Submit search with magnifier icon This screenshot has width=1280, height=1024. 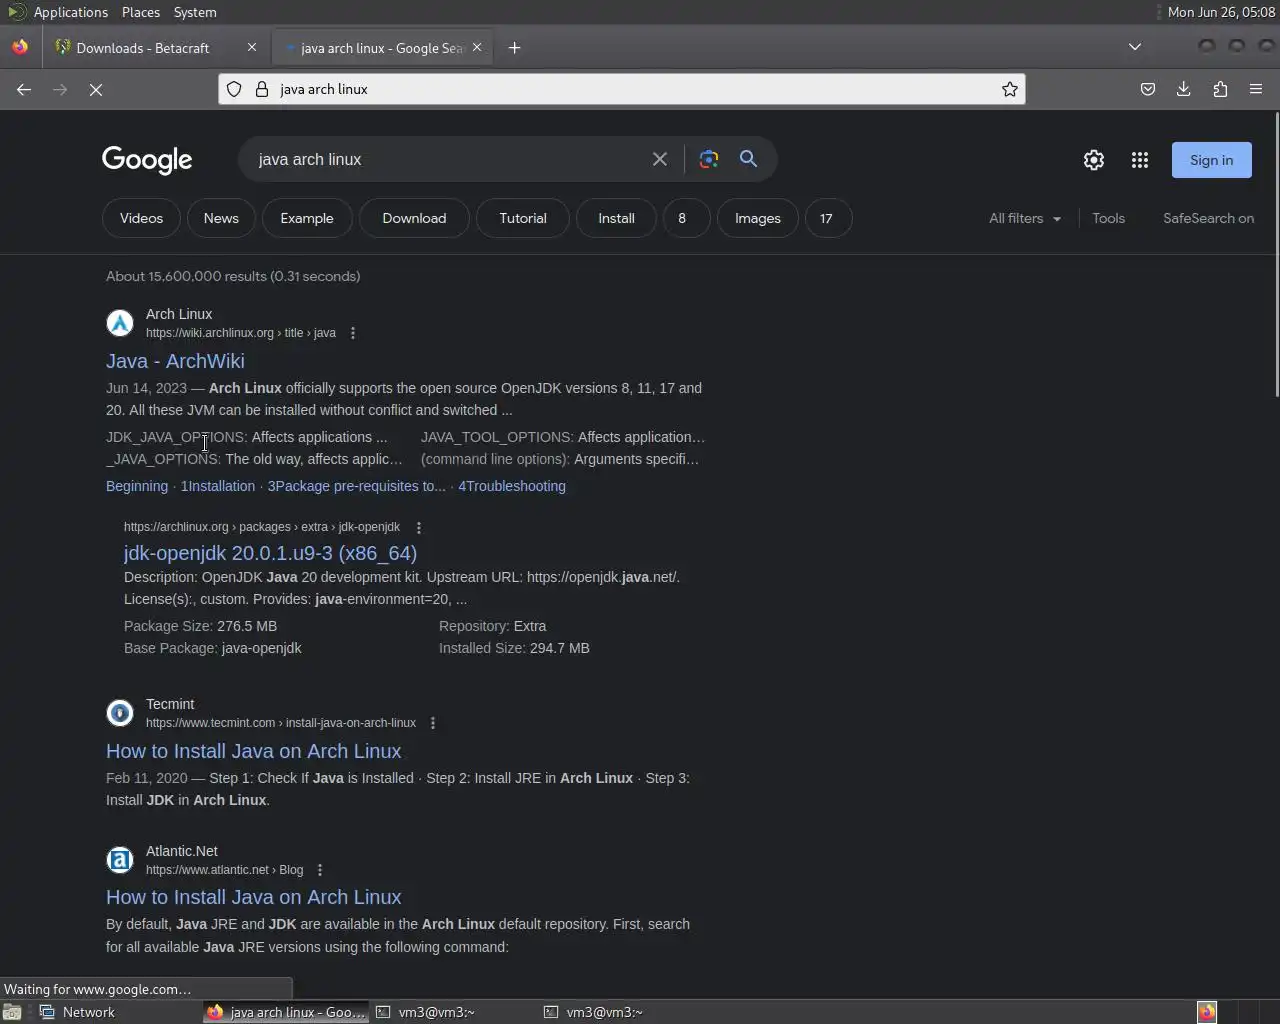[x=748, y=159]
